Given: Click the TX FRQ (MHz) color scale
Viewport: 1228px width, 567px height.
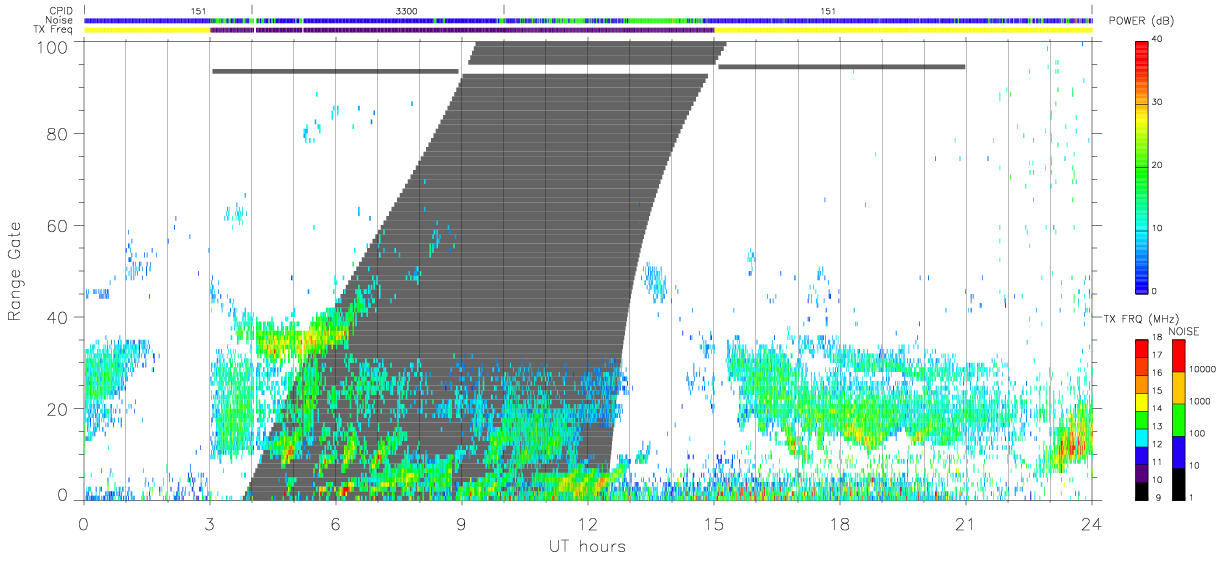Looking at the screenshot, I should click(x=1141, y=419).
